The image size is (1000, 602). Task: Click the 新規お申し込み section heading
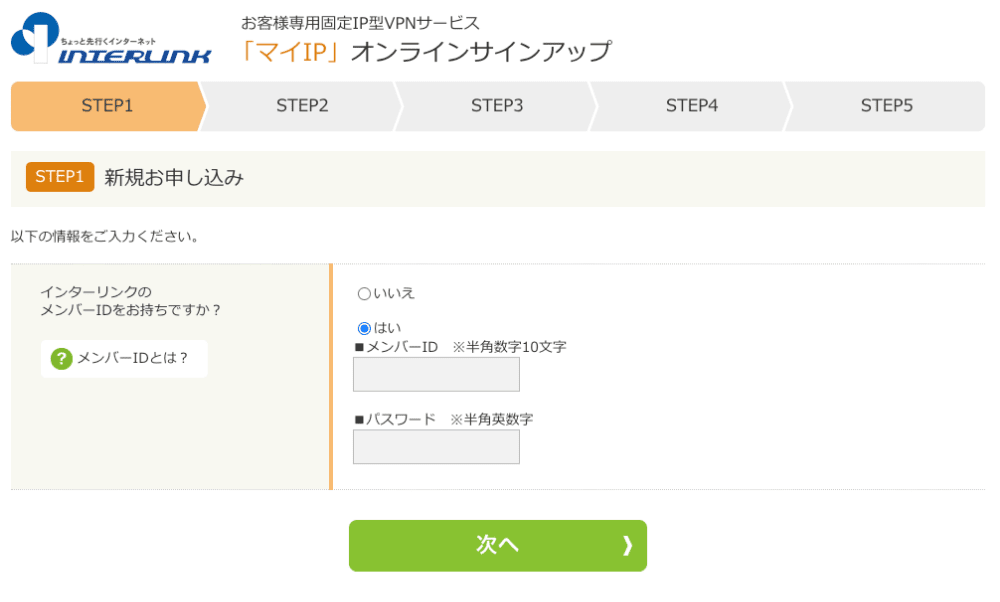coord(174,177)
